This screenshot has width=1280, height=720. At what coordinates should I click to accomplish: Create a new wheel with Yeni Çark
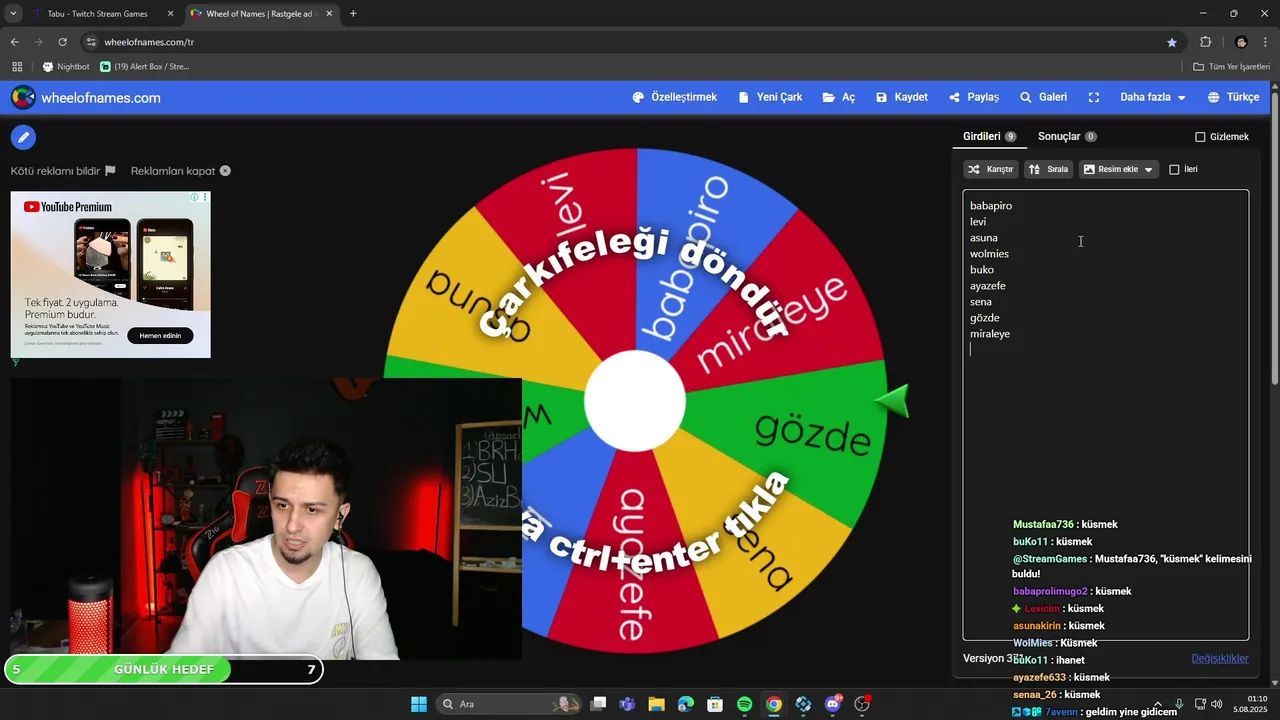tap(771, 97)
